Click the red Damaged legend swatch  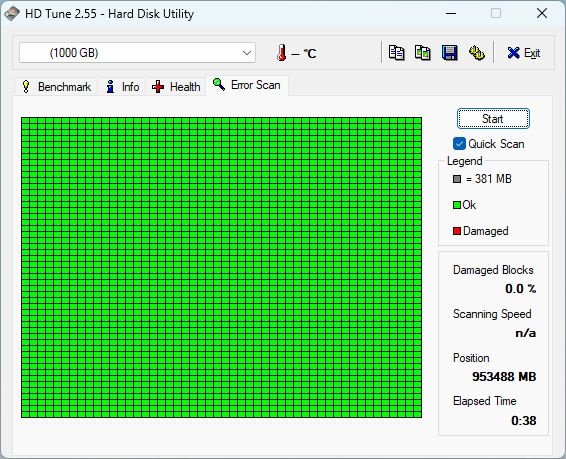[x=457, y=231]
